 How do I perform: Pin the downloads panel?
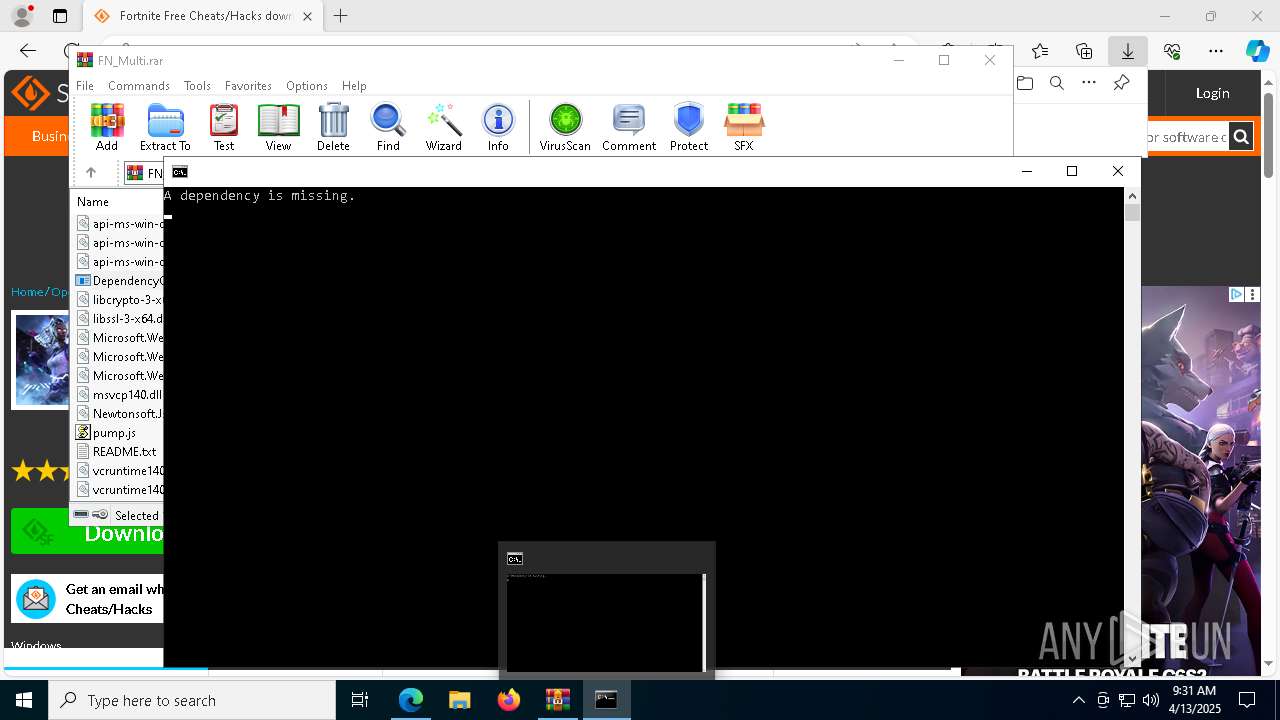[1121, 83]
